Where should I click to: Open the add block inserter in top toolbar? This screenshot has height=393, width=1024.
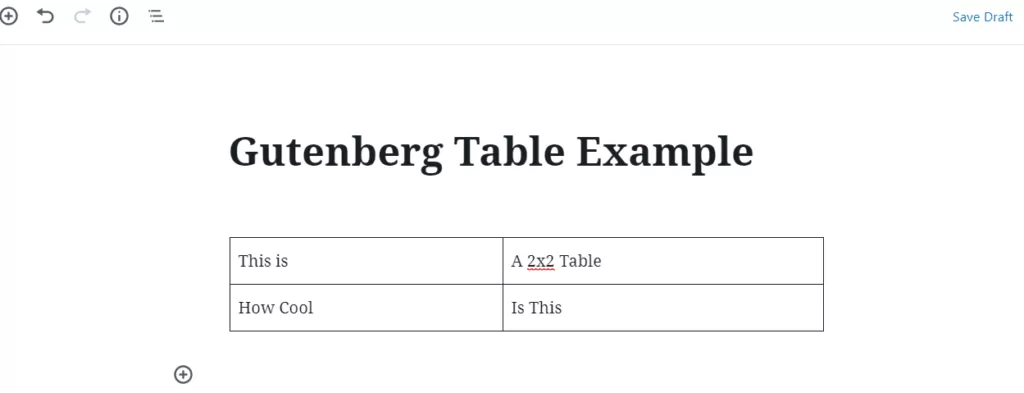coord(8,16)
